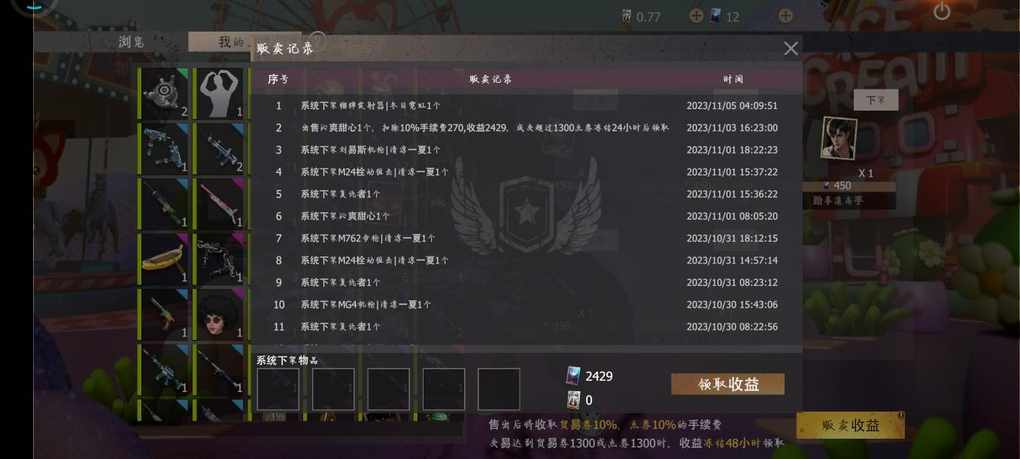Click the 下架 button on the right
Screen dimensions: 1020x459
coord(876,100)
